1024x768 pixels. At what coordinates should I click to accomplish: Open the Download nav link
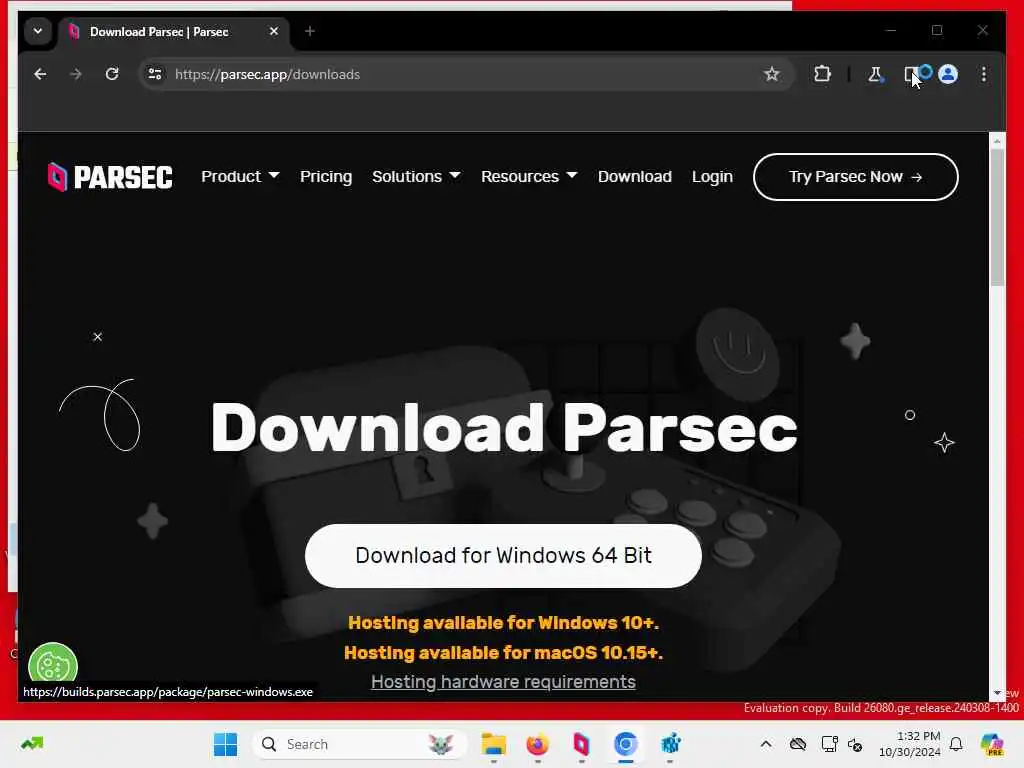point(635,176)
